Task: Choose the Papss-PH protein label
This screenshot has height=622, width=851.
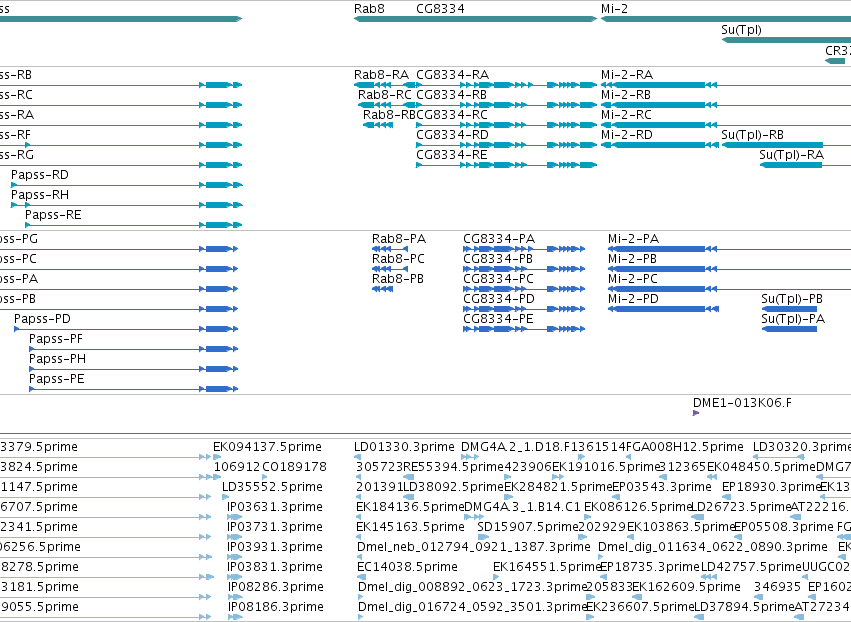Action: click(58, 360)
